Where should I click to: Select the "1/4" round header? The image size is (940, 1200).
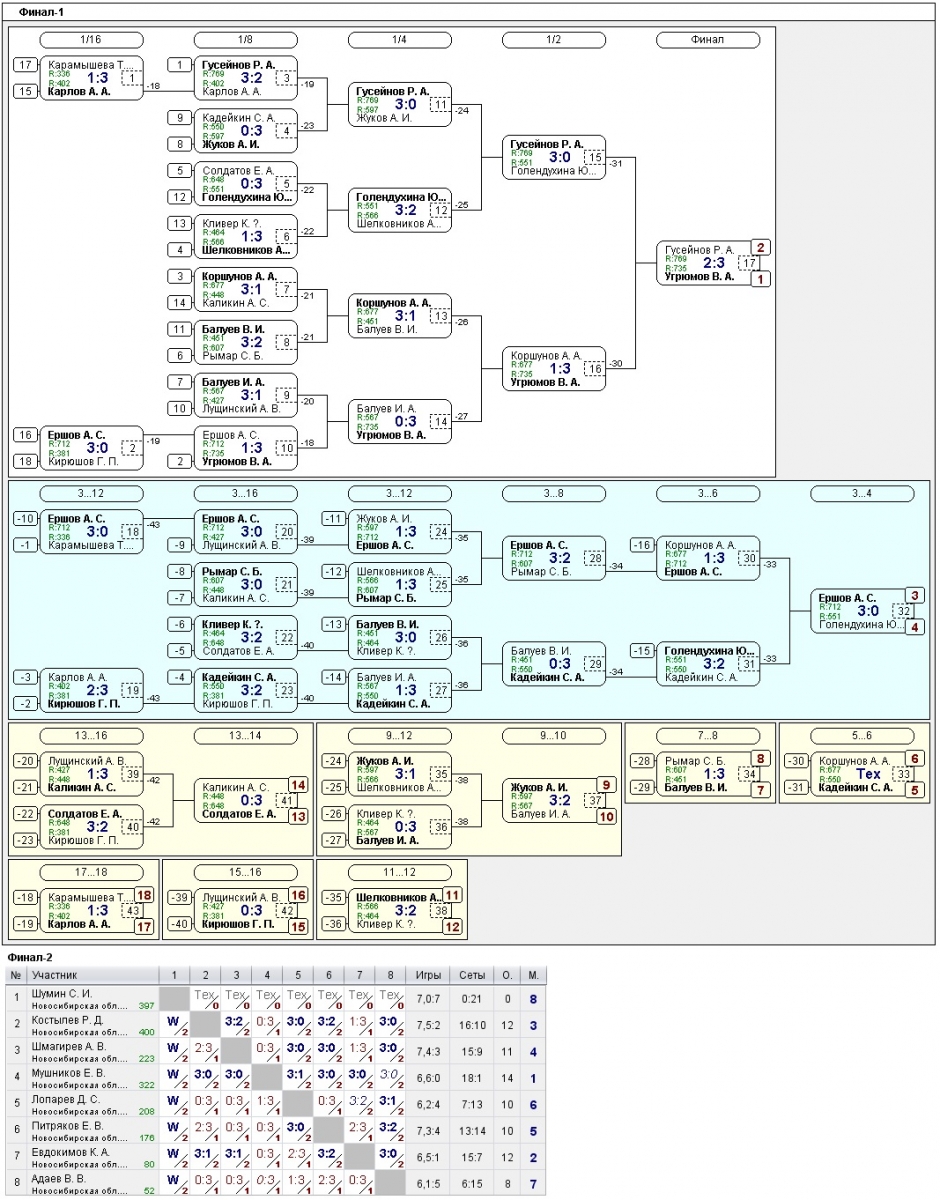click(399, 39)
